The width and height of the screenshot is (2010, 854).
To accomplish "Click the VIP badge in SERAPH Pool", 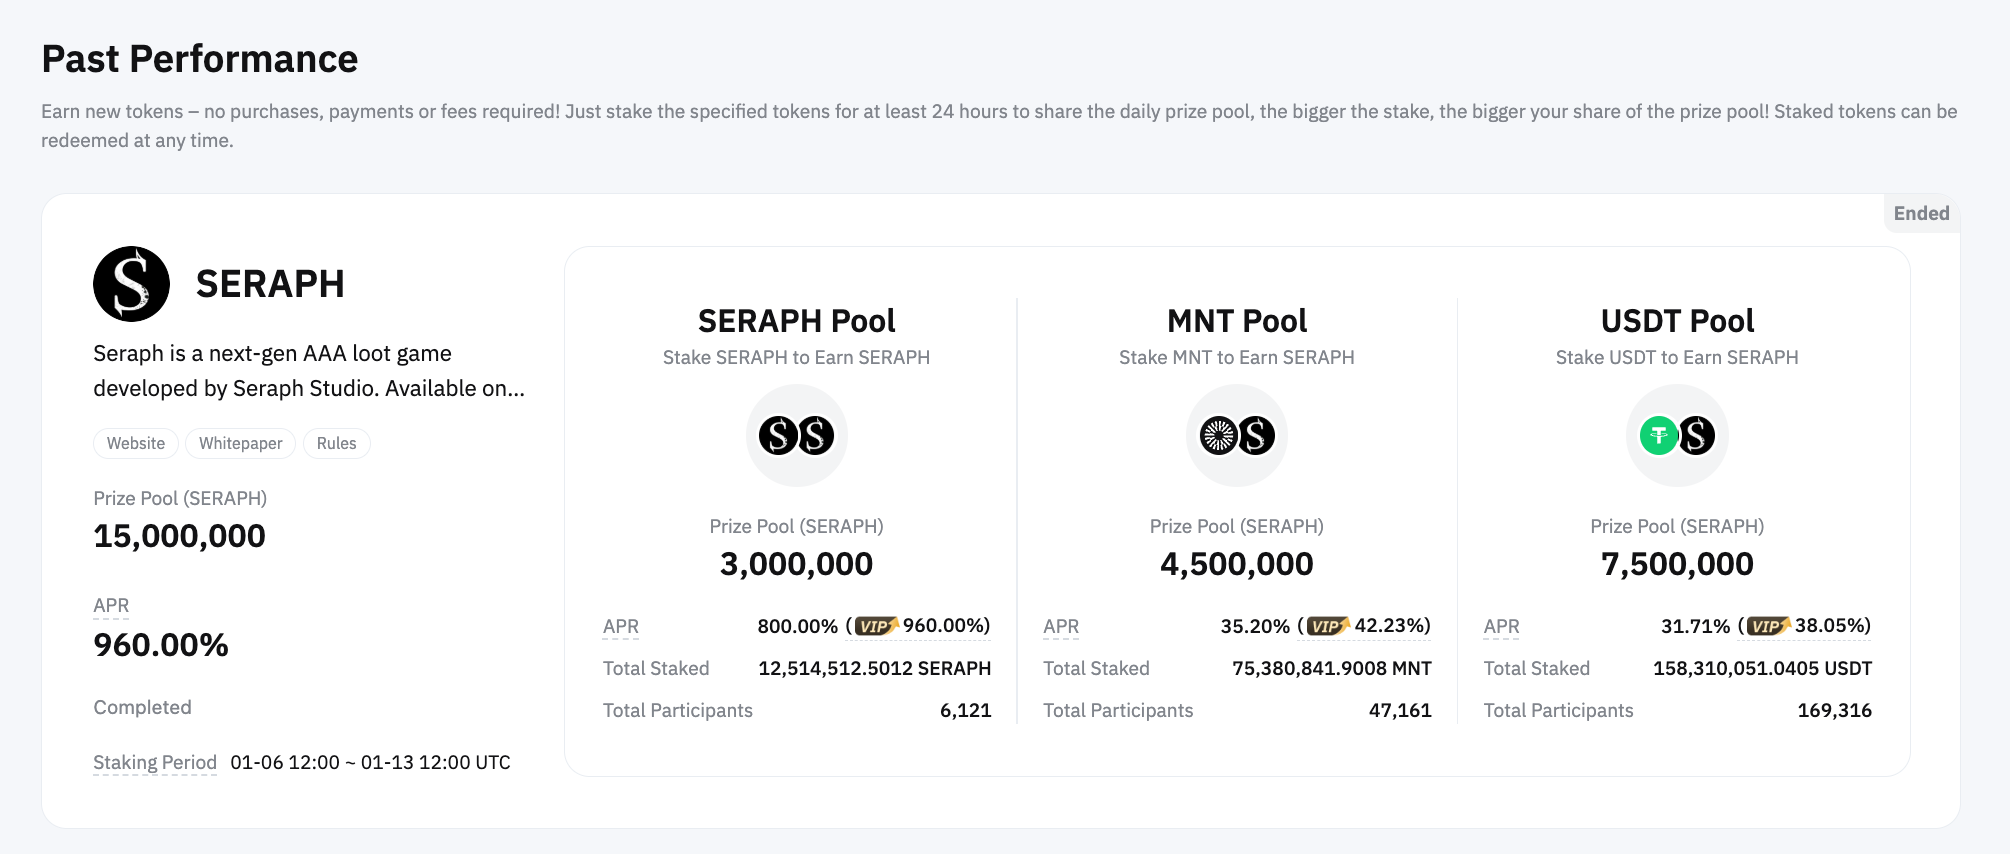I will point(876,626).
